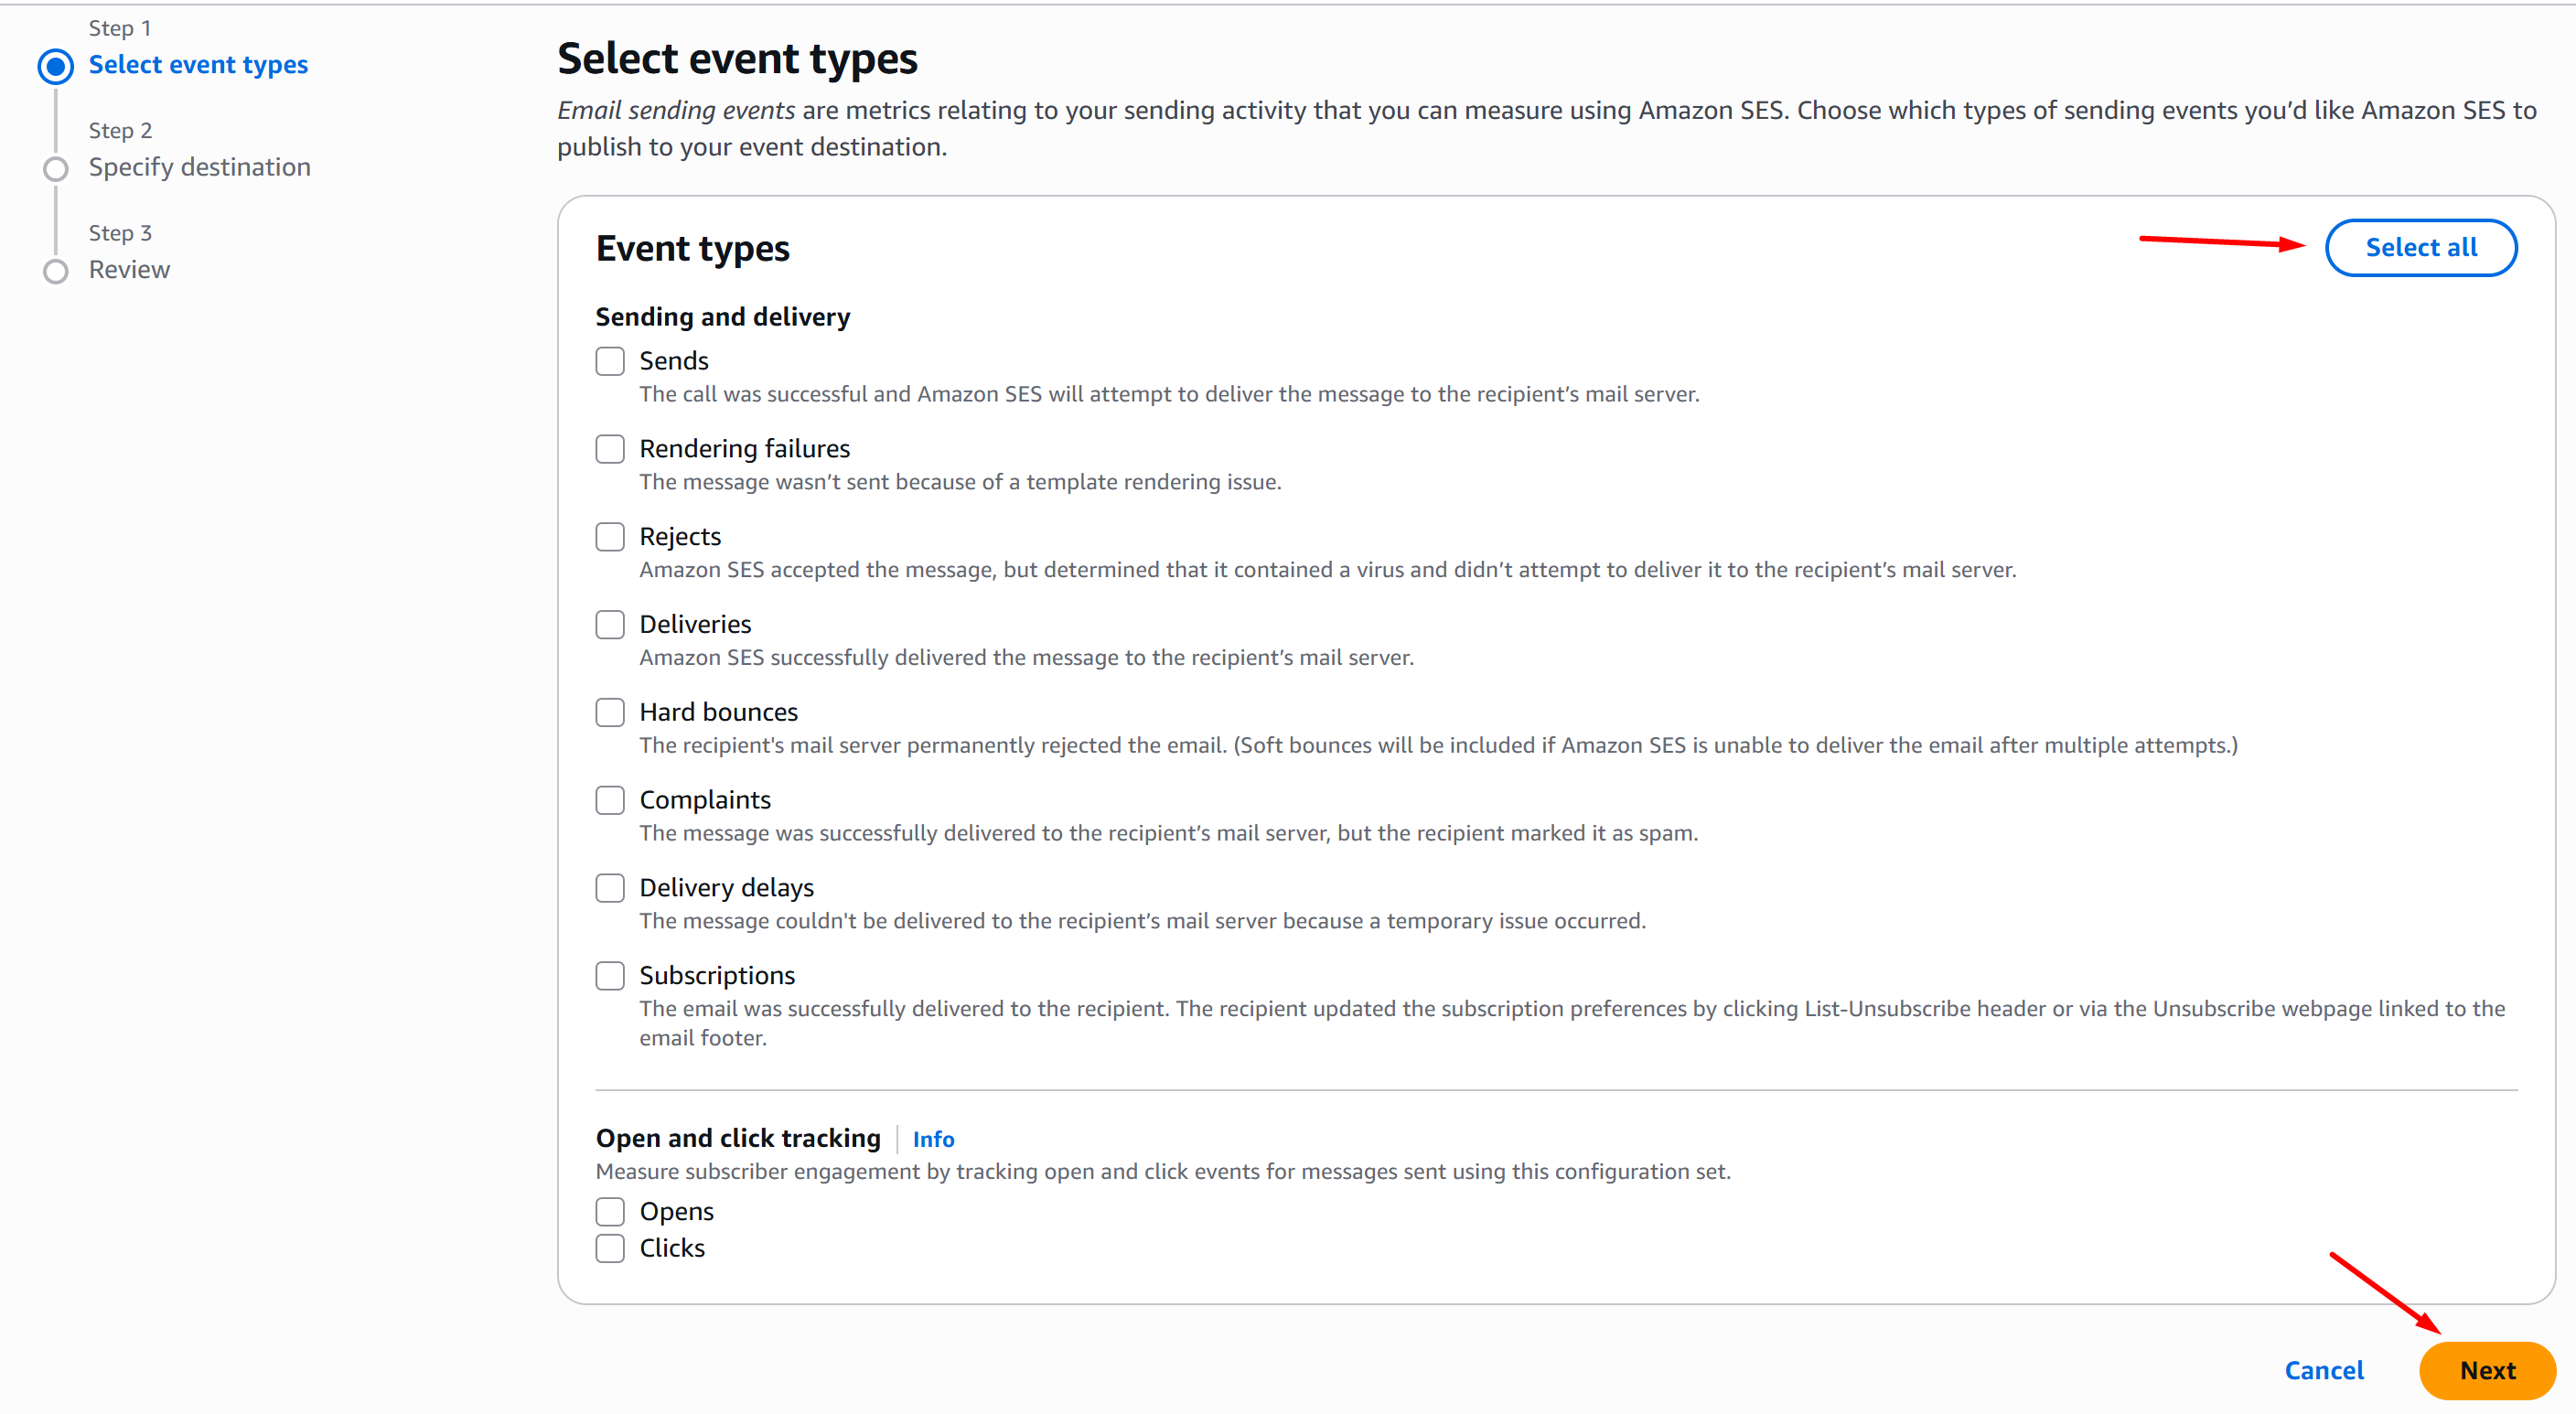Enable the Rendering failures checkbox

(610, 449)
